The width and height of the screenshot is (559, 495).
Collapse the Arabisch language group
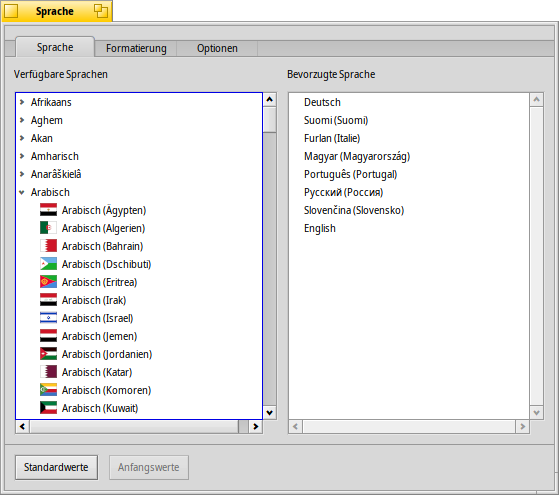[x=22, y=193]
